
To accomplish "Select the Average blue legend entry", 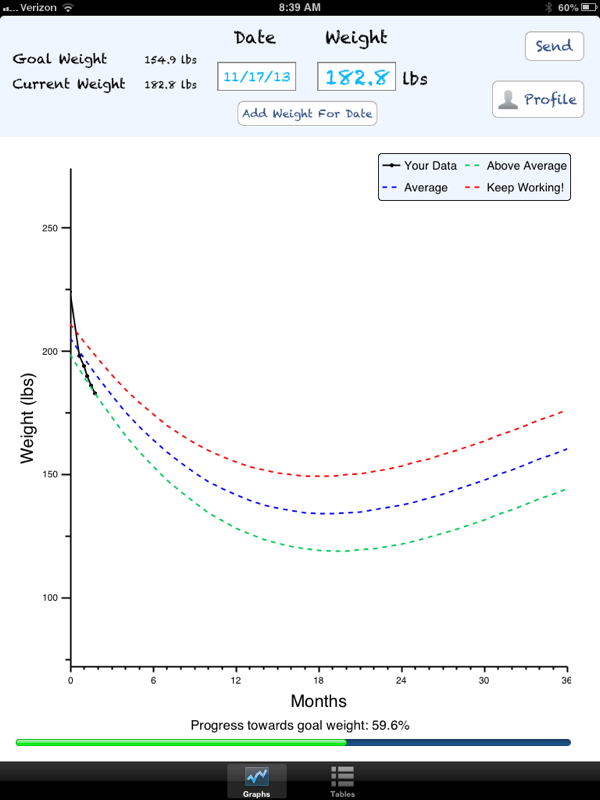I will coord(415,188).
